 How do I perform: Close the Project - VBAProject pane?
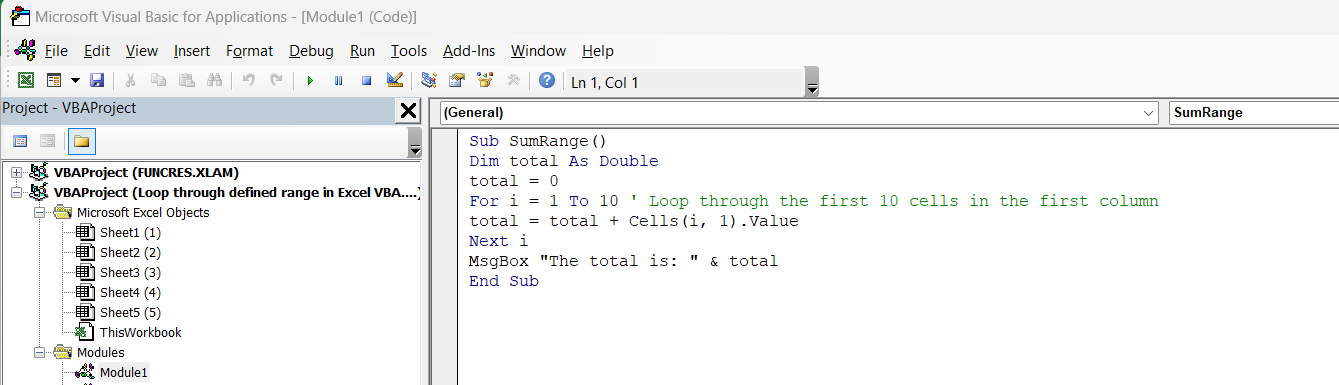click(x=408, y=110)
